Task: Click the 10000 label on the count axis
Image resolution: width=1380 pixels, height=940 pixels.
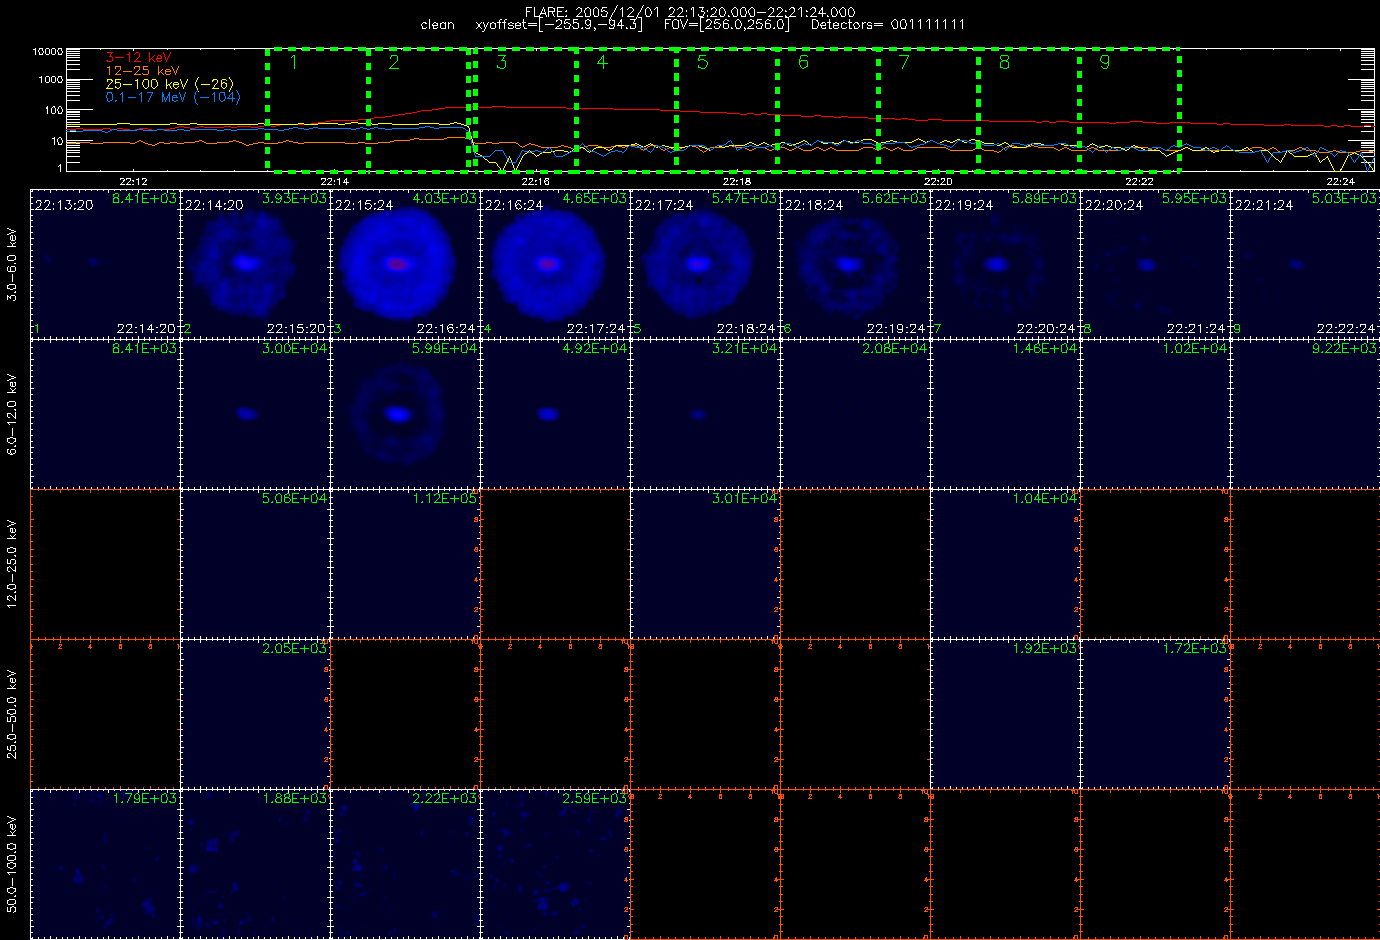Action: [x=48, y=51]
